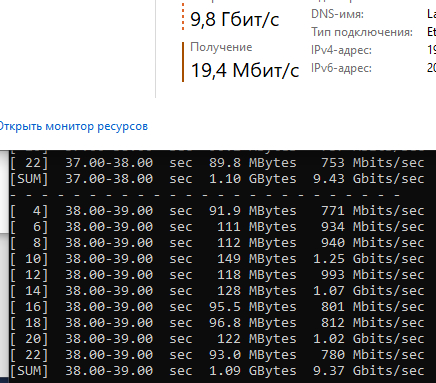Click stream 14 line showing 1.07 Gbits/sec
Image resolution: width=436 pixels, height=383 pixels.
[217, 291]
